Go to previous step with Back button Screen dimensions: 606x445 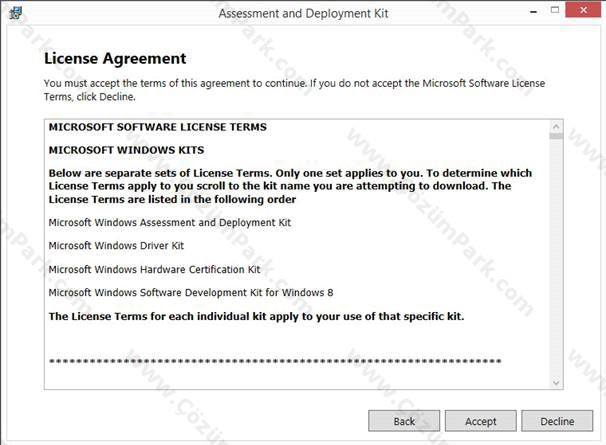(x=404, y=421)
